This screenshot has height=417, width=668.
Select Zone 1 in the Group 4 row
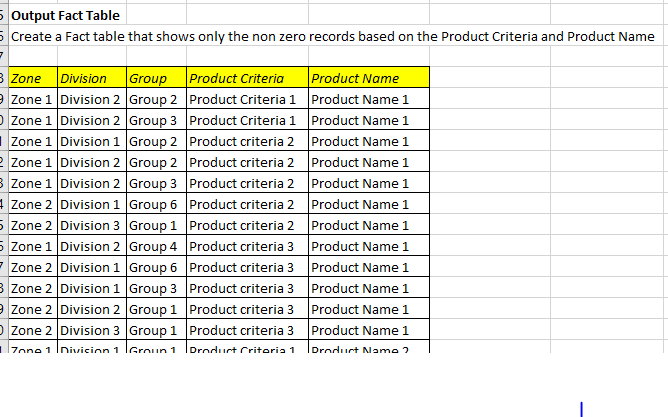pyautogui.click(x=33, y=246)
